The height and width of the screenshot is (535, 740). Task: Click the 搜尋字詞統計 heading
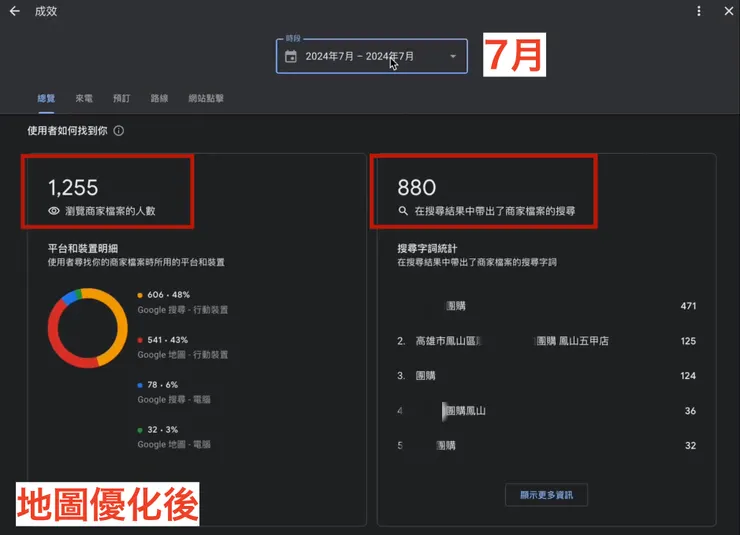(x=427, y=249)
